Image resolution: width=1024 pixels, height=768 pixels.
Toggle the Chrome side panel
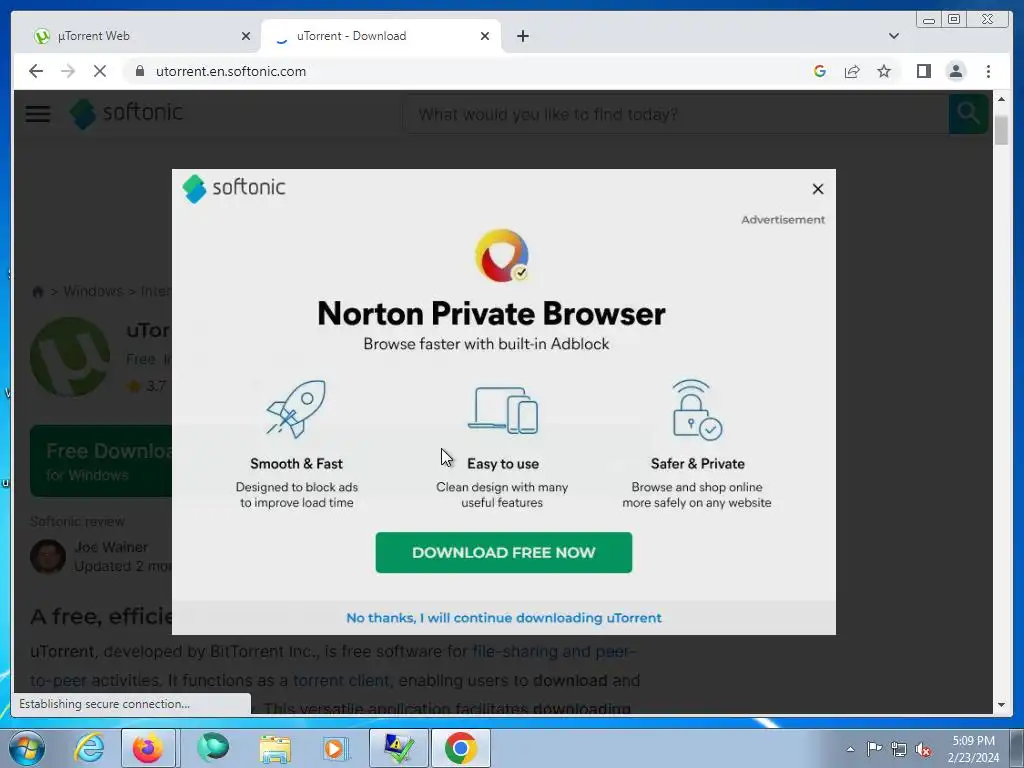[923, 71]
